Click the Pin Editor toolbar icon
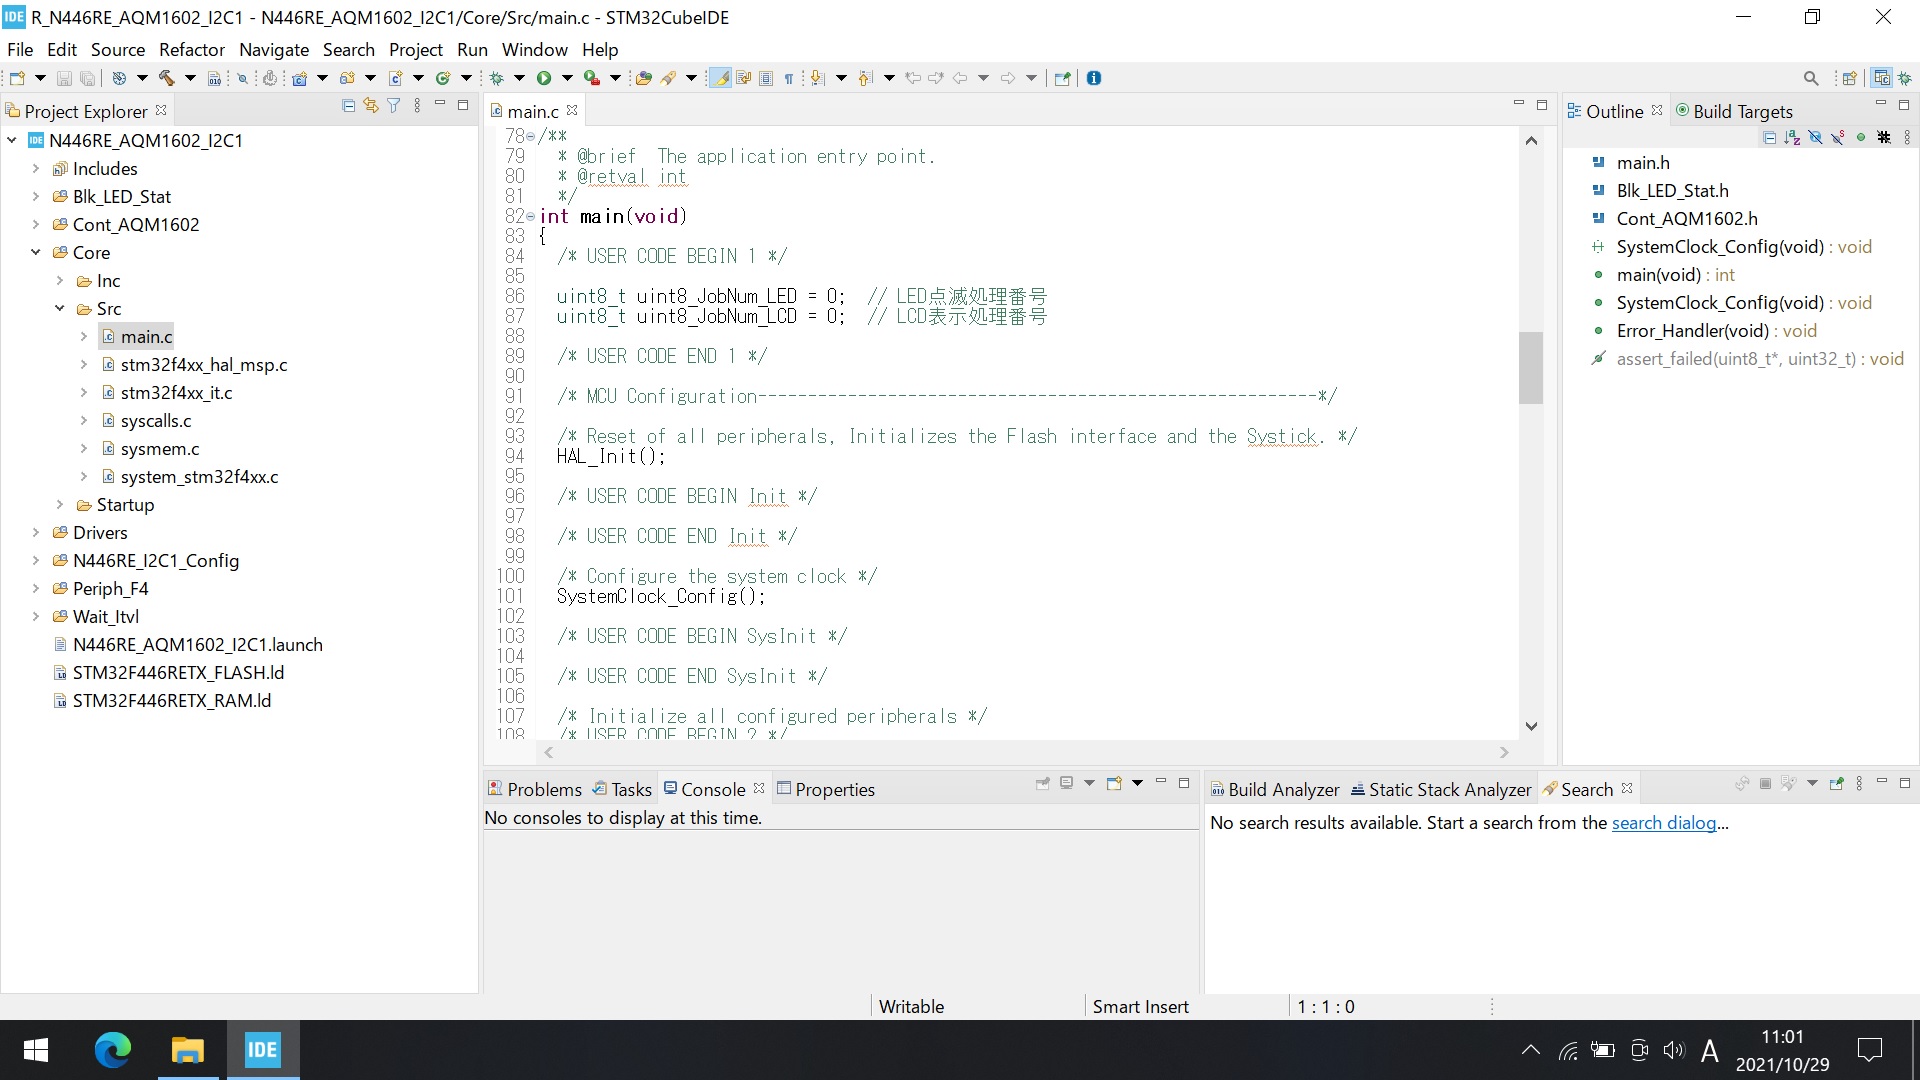 point(1062,78)
